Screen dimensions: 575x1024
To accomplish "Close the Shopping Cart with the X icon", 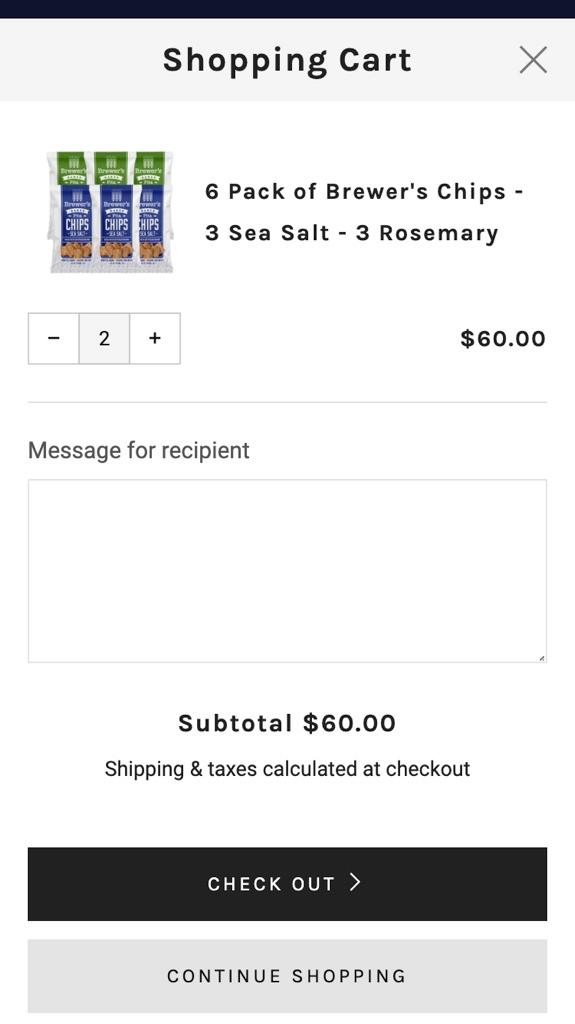I will [x=533, y=60].
